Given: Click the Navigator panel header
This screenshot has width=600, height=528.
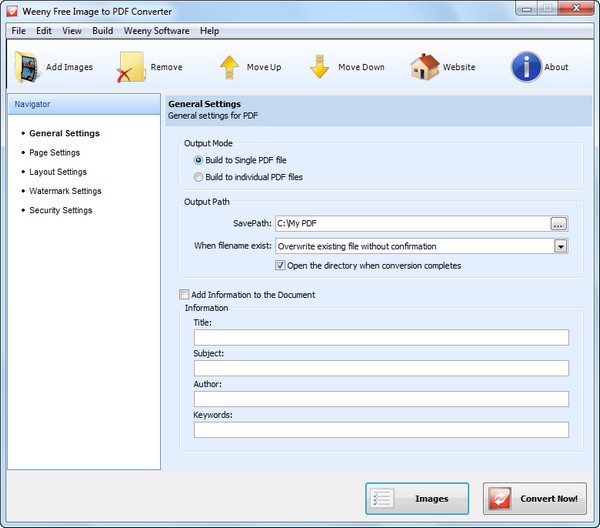Looking at the screenshot, I should 84,104.
